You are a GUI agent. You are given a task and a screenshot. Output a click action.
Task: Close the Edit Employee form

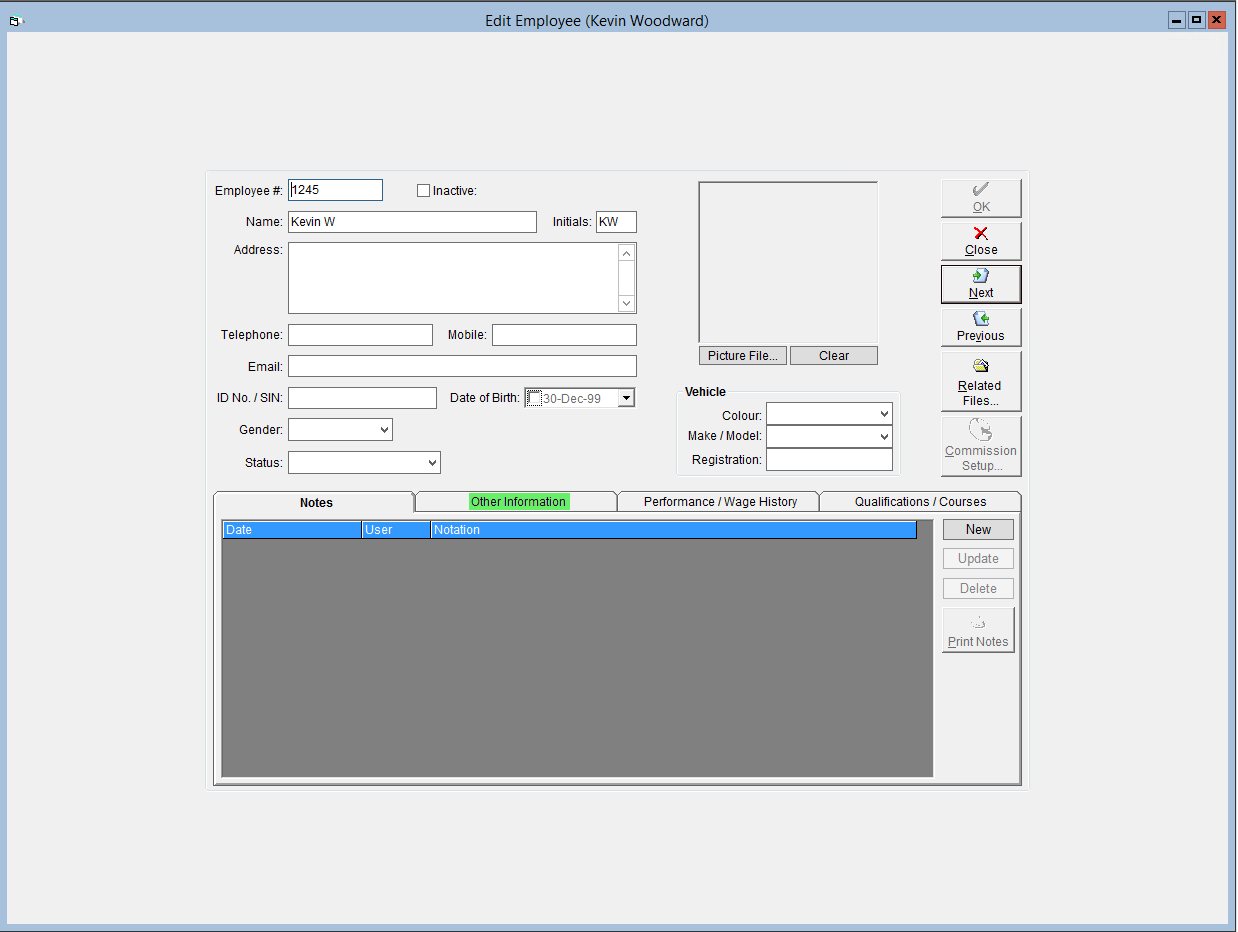click(981, 241)
